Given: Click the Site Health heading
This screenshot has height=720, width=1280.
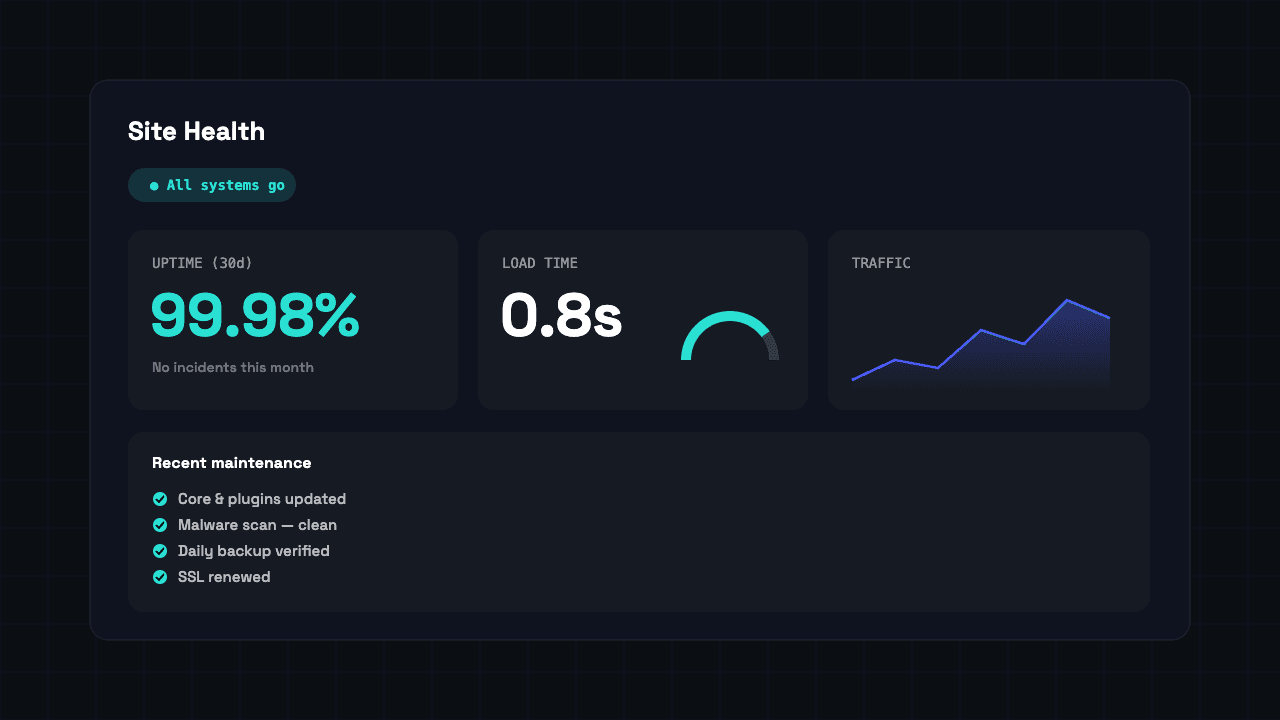Looking at the screenshot, I should coord(196,131).
